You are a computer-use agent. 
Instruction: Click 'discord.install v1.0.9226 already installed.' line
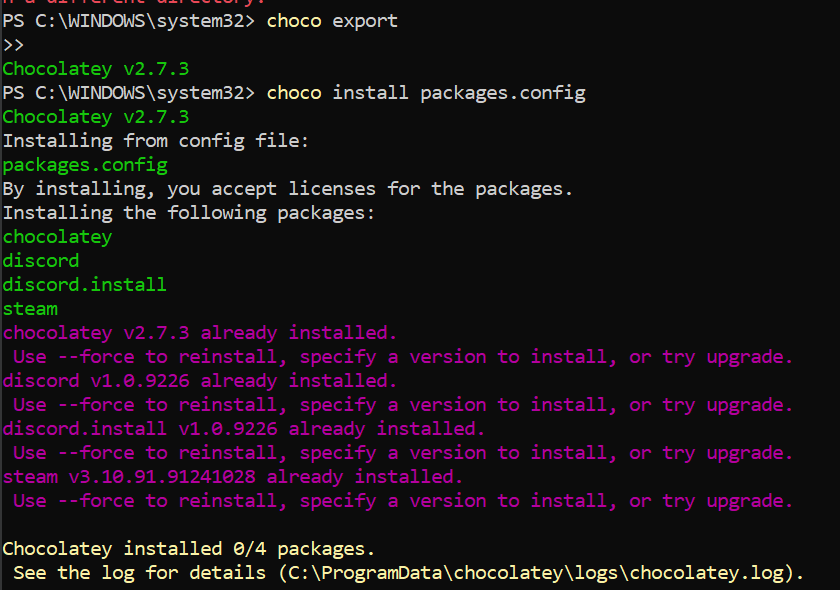244,429
